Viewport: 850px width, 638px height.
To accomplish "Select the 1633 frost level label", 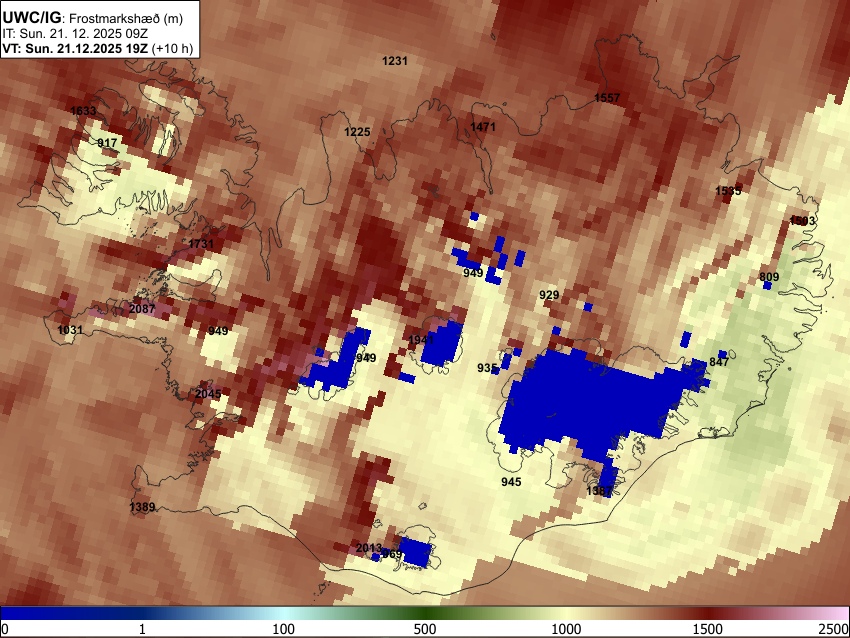I will coord(83,111).
